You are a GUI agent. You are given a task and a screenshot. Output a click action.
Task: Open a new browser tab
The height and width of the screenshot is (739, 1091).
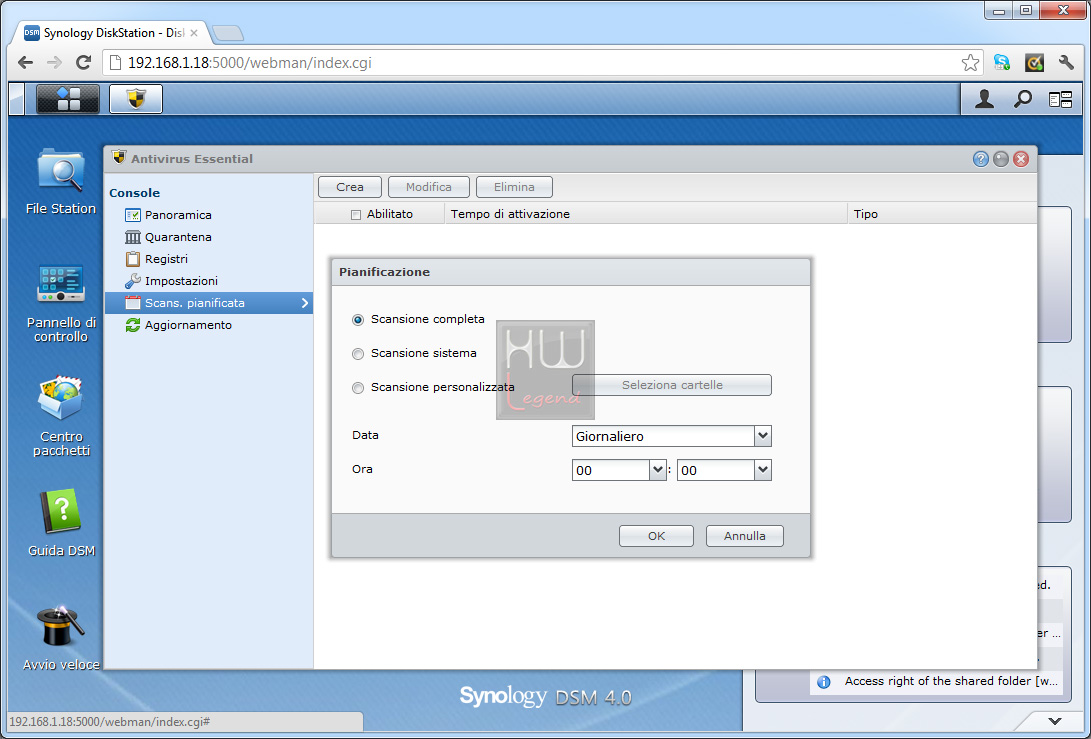point(228,33)
